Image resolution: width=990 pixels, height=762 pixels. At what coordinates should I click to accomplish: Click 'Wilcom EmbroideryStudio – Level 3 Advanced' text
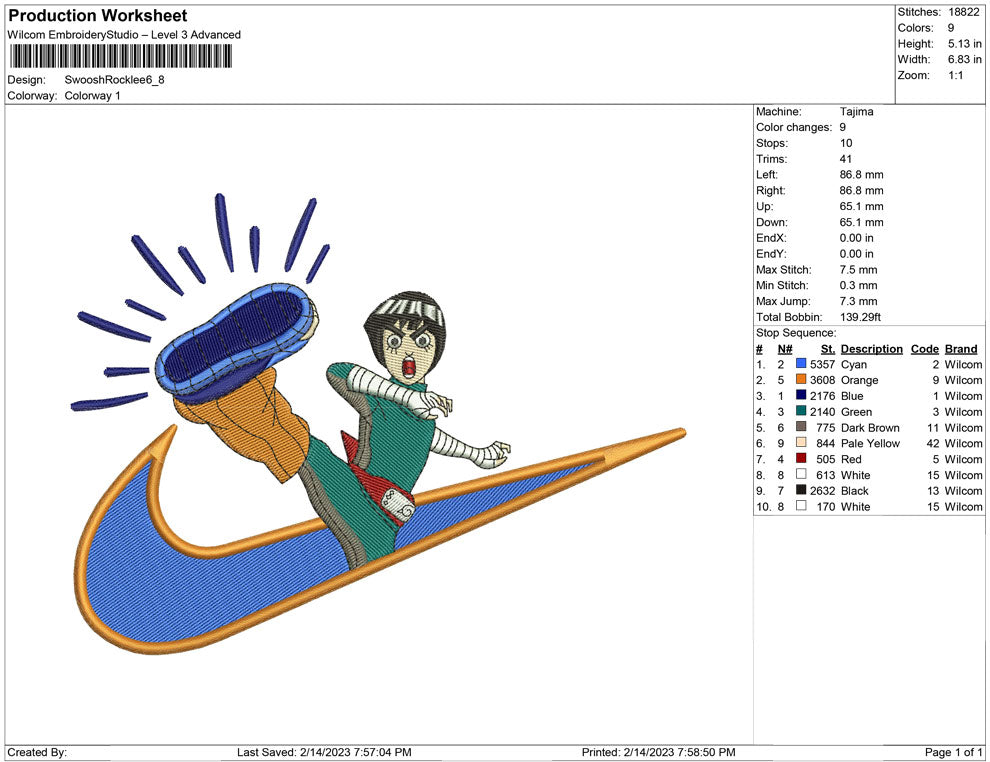(x=124, y=35)
